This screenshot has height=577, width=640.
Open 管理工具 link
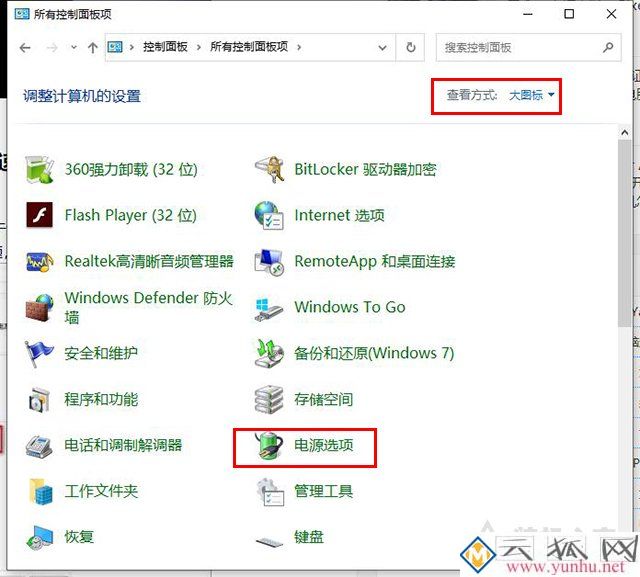(x=324, y=491)
